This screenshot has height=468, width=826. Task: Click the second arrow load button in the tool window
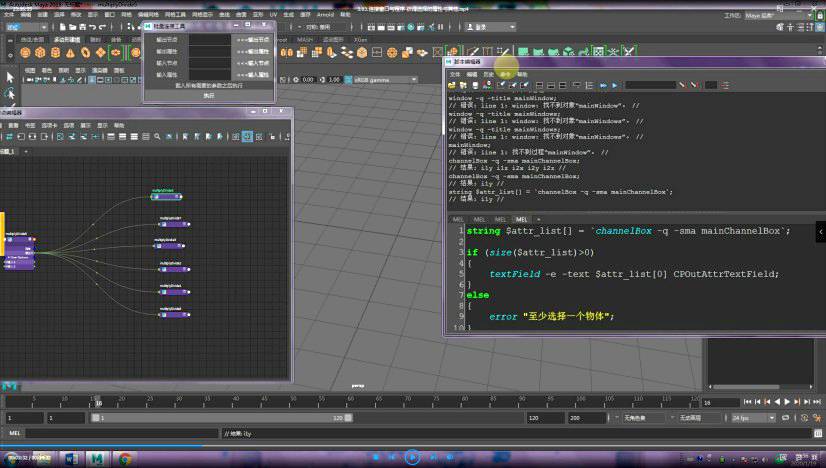(x=253, y=51)
